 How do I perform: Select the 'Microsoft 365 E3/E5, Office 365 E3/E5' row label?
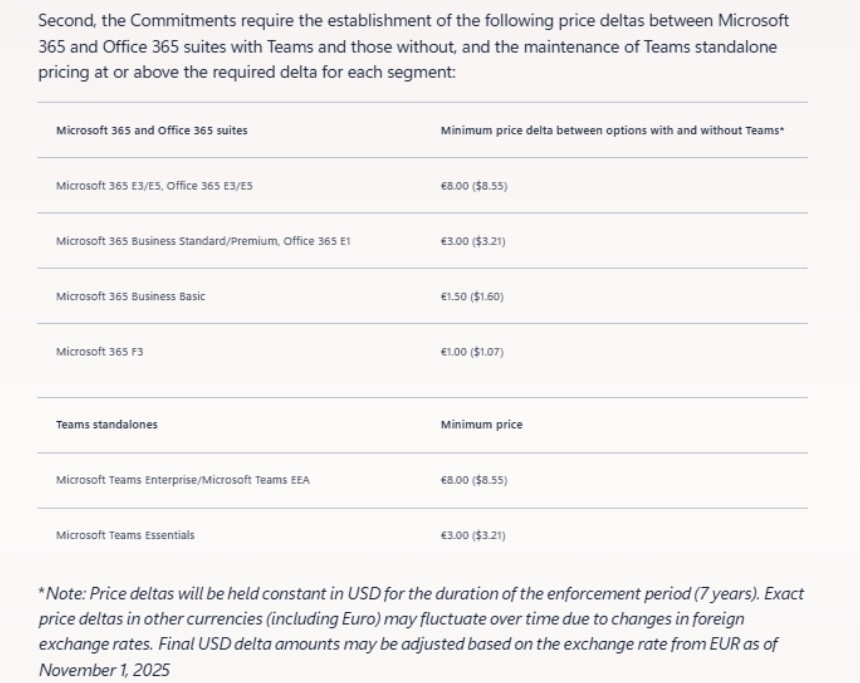[154, 185]
